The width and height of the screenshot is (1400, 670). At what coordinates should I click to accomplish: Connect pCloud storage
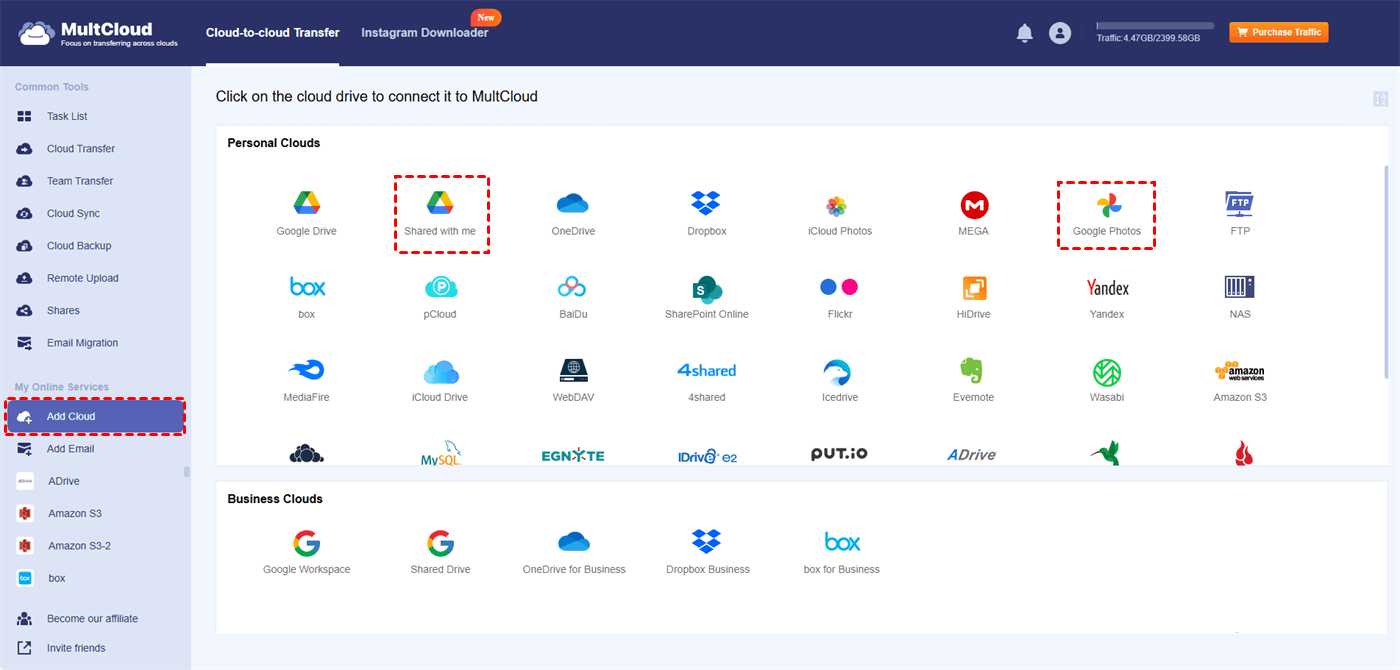440,297
